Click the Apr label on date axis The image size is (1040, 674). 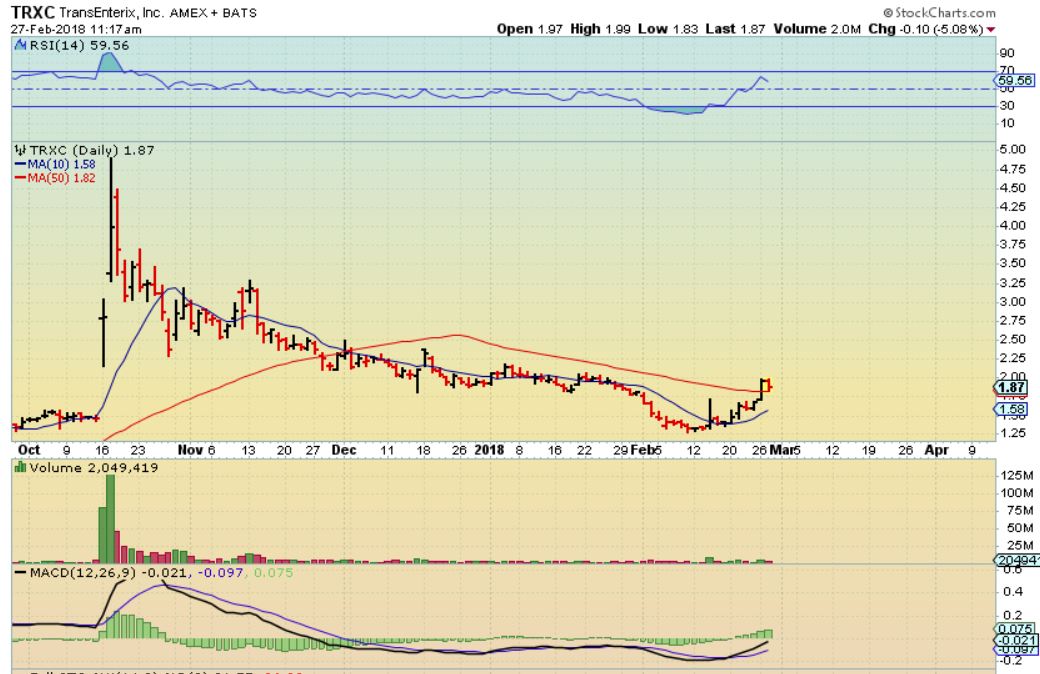(936, 450)
